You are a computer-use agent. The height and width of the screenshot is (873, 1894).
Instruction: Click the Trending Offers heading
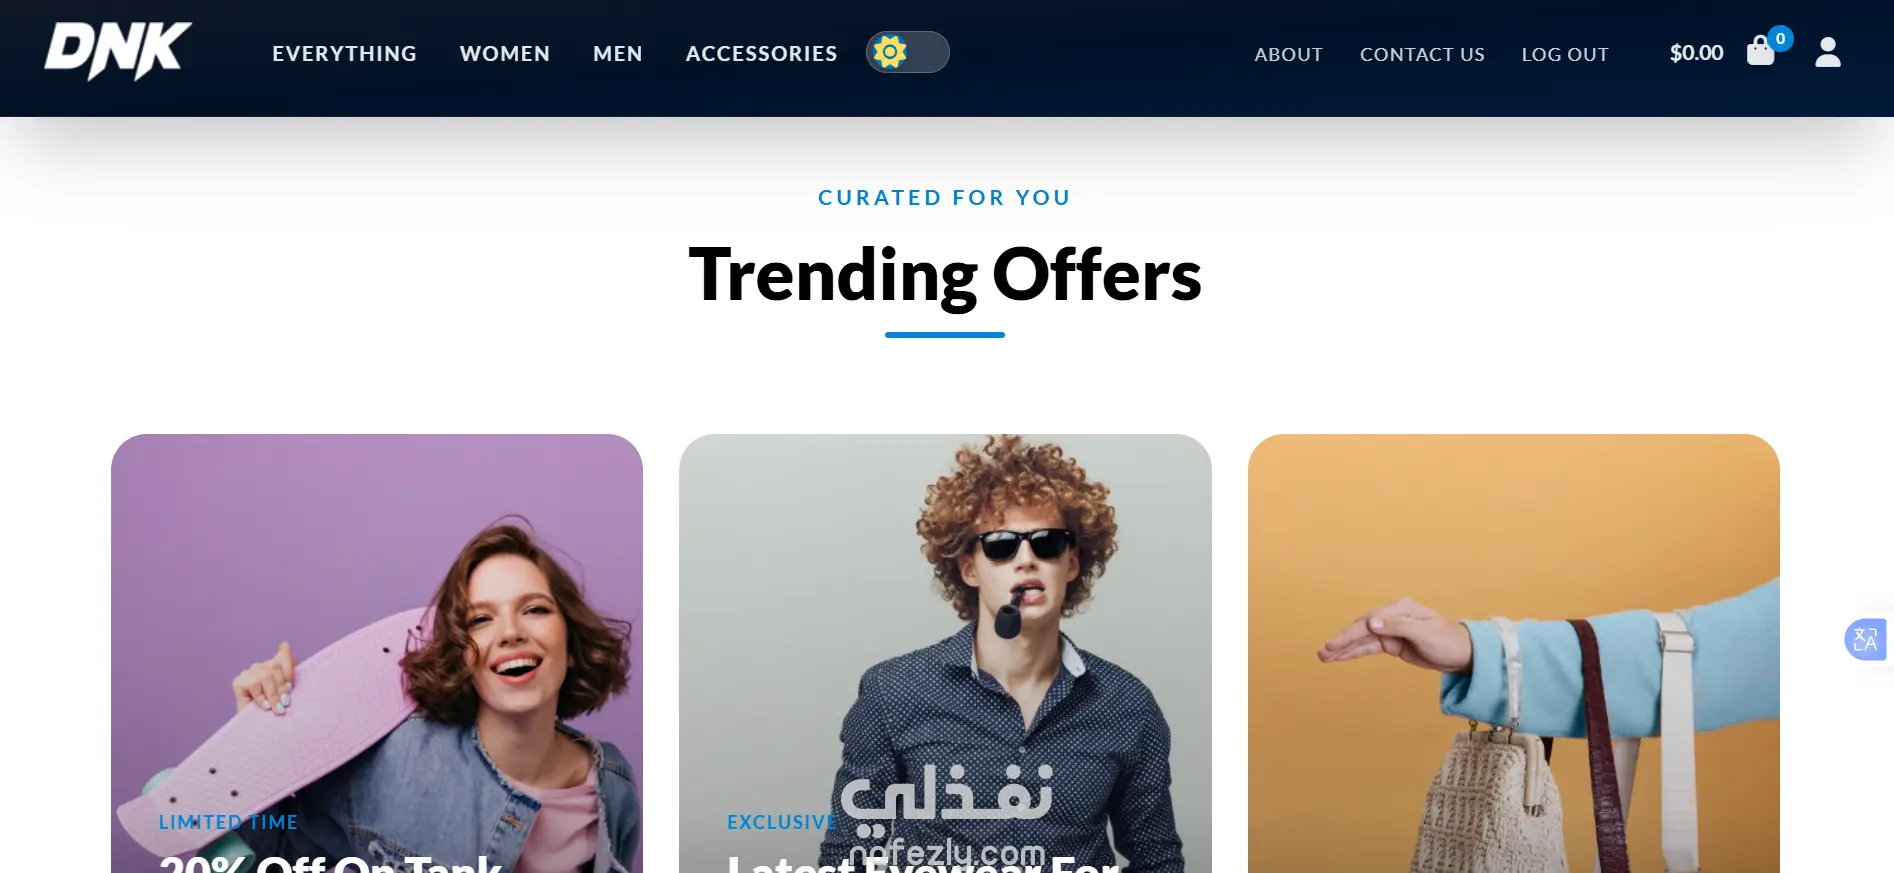(945, 275)
